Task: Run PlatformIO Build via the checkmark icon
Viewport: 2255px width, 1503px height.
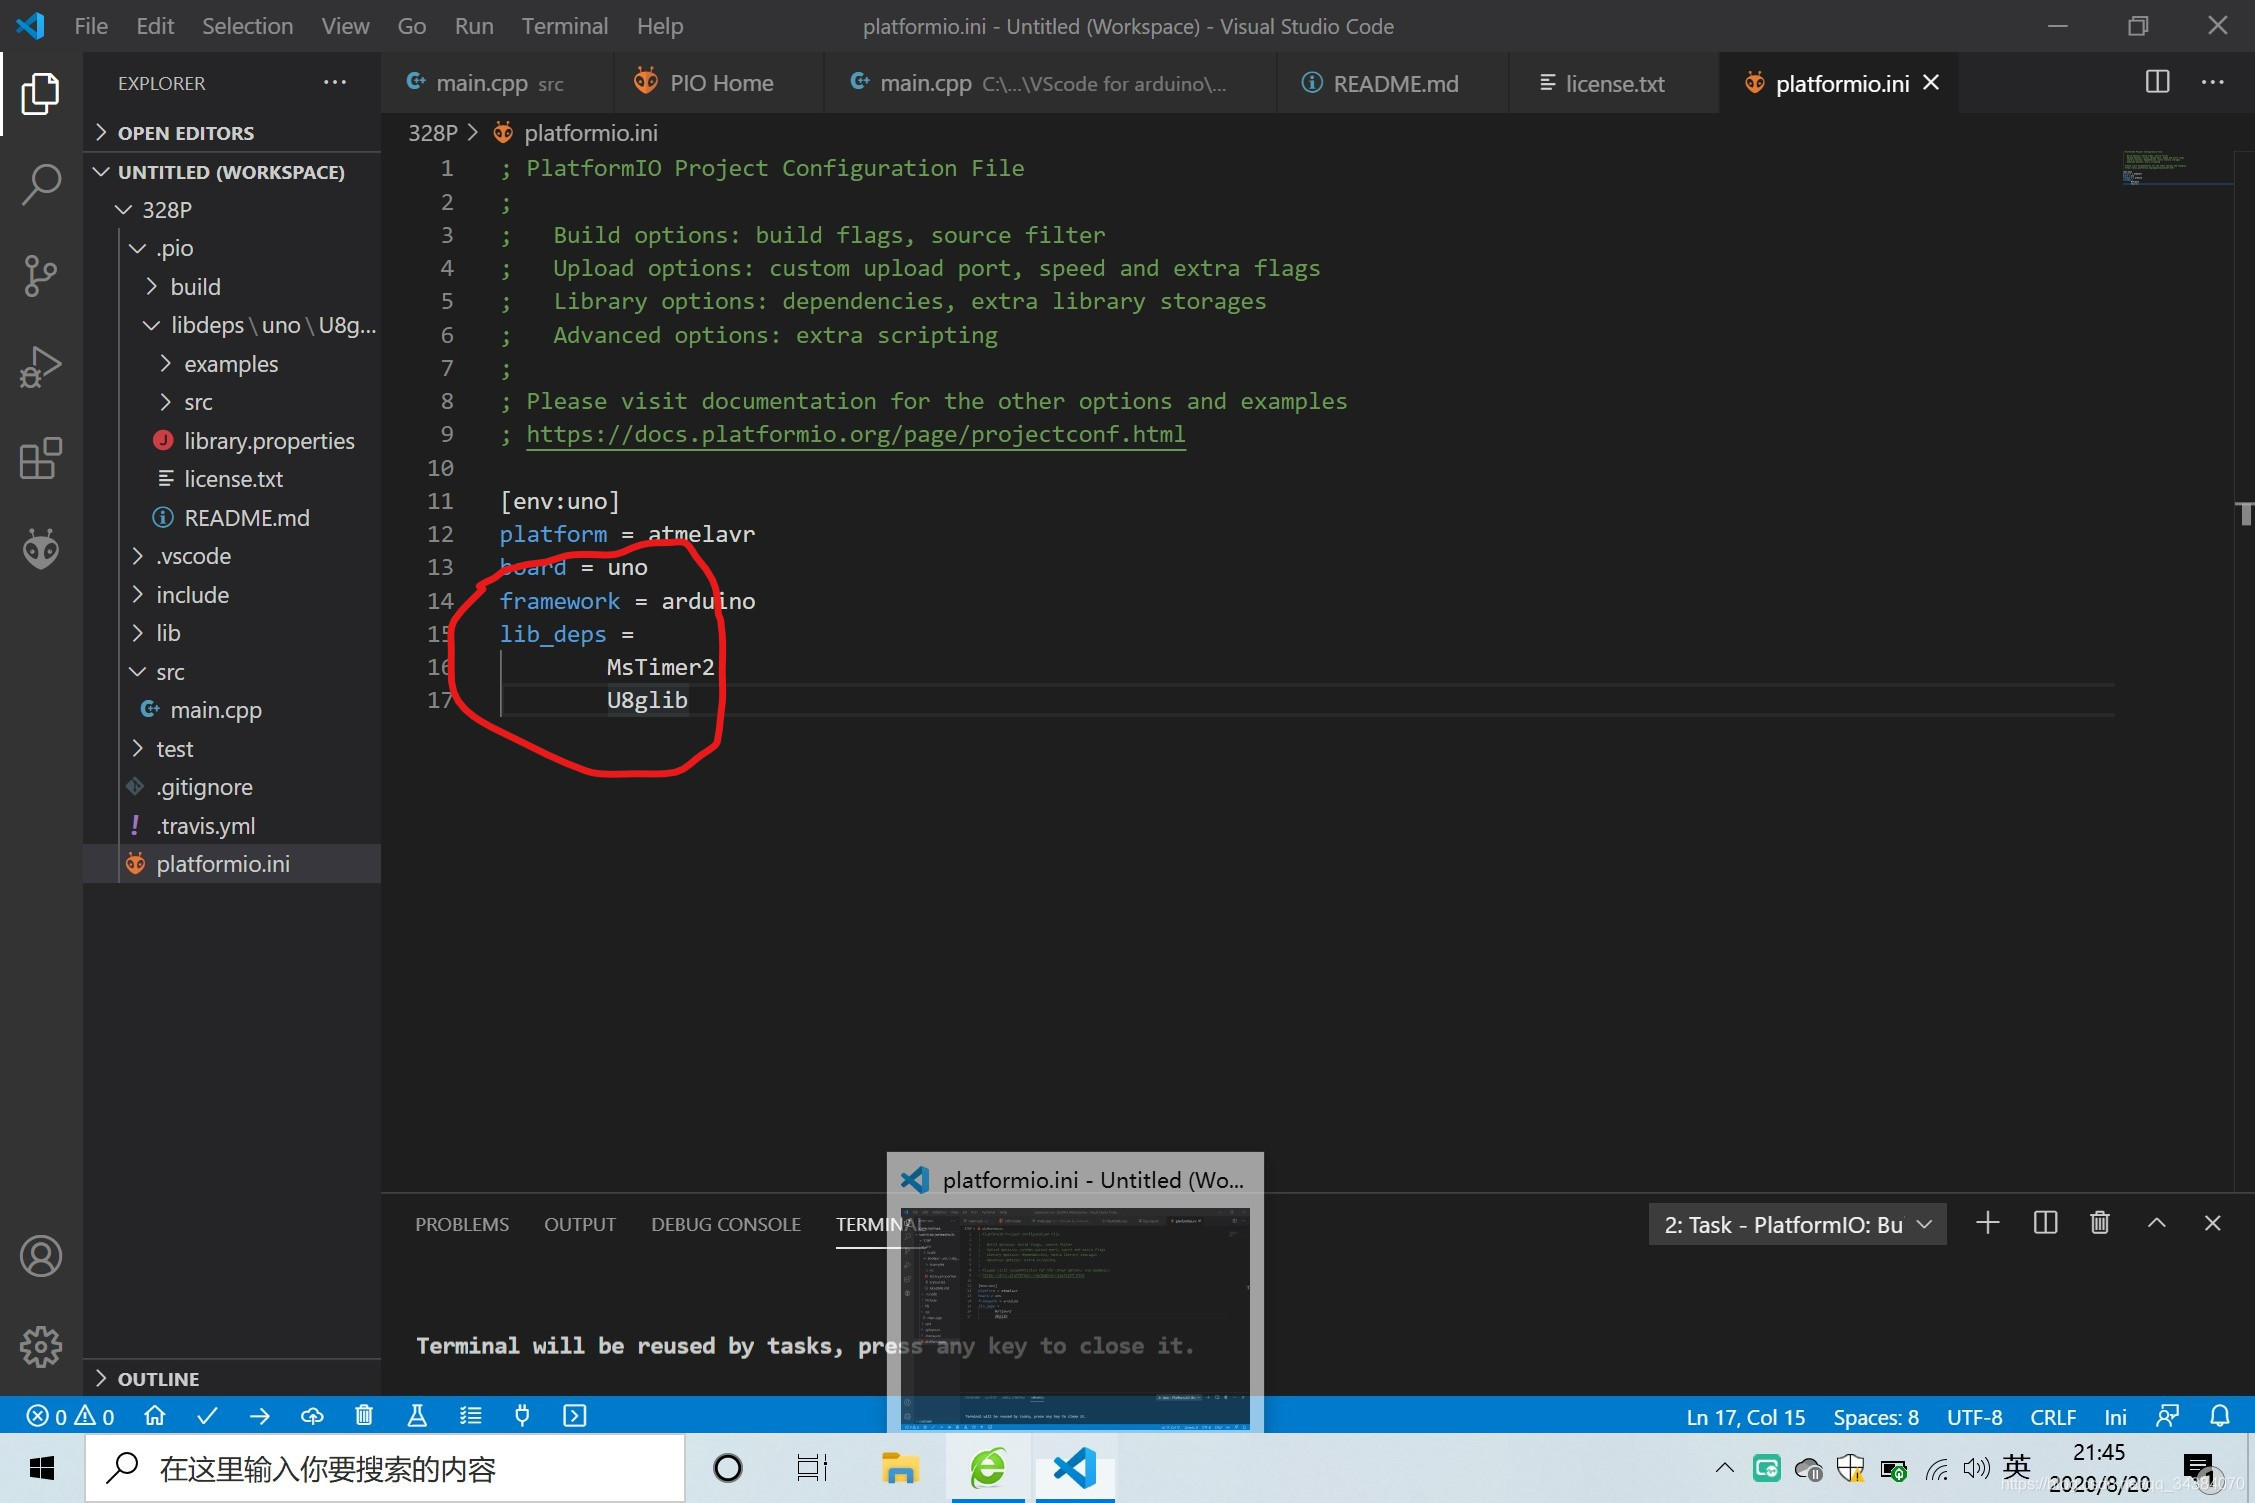Action: (207, 1415)
